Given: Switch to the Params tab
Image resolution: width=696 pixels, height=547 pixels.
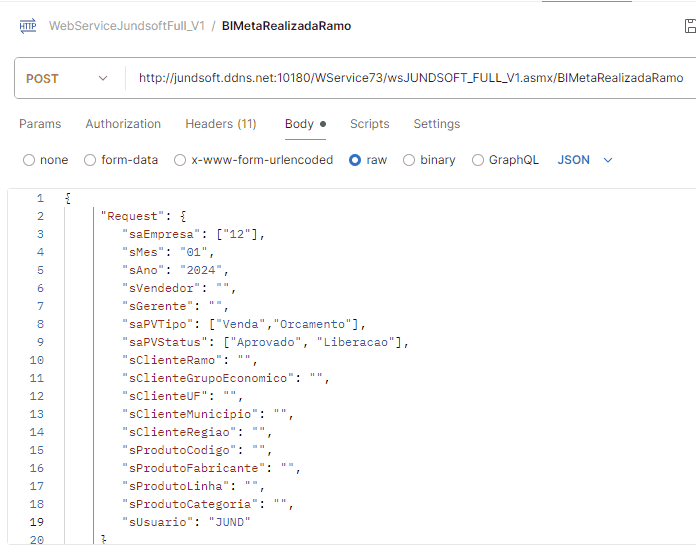Looking at the screenshot, I should pyautogui.click(x=40, y=124).
